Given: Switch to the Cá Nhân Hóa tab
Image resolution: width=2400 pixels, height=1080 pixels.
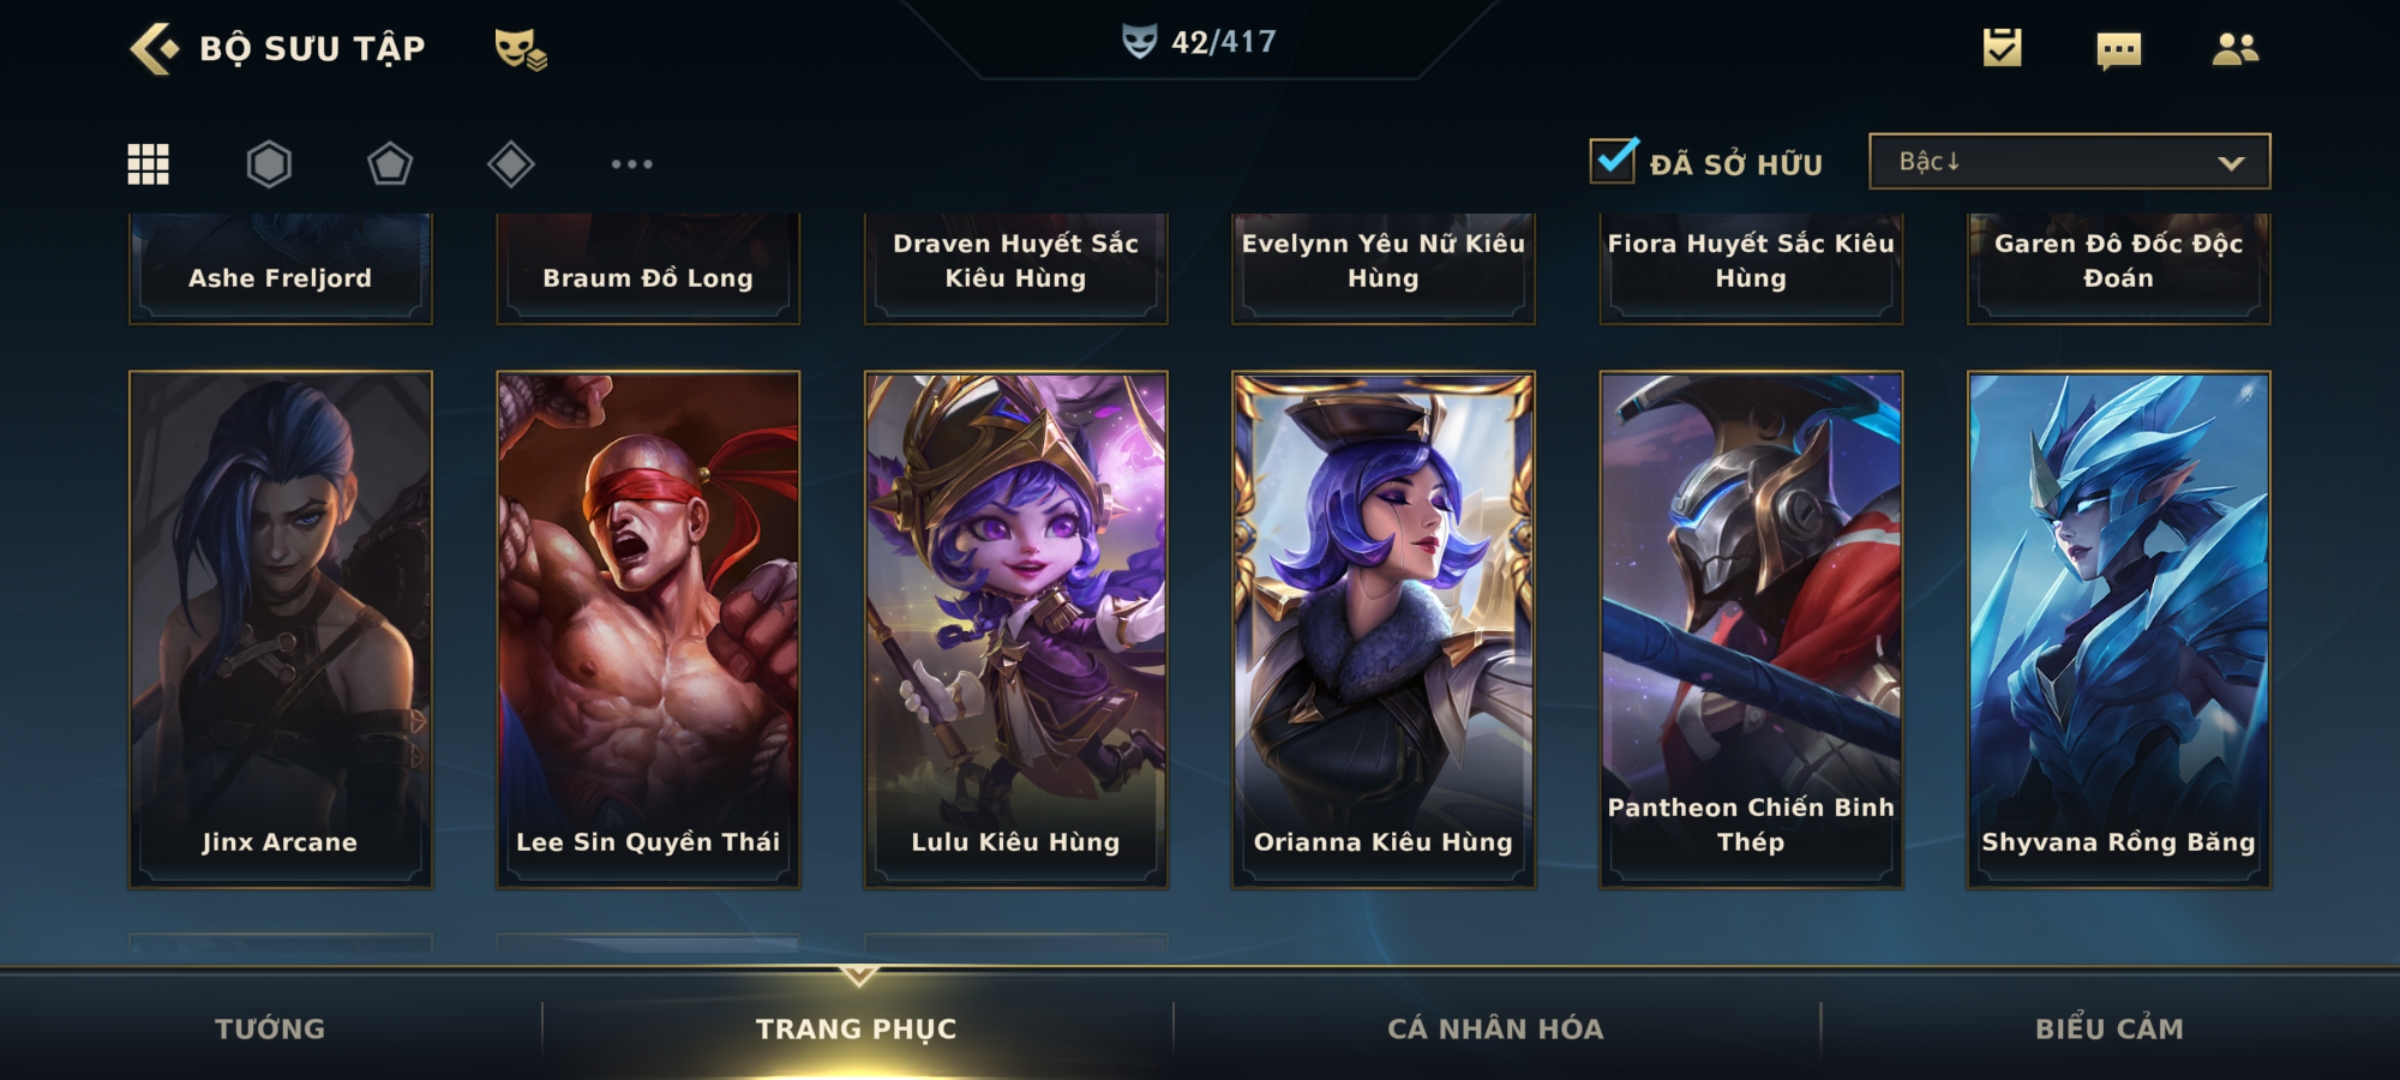Looking at the screenshot, I should [x=1496, y=1028].
